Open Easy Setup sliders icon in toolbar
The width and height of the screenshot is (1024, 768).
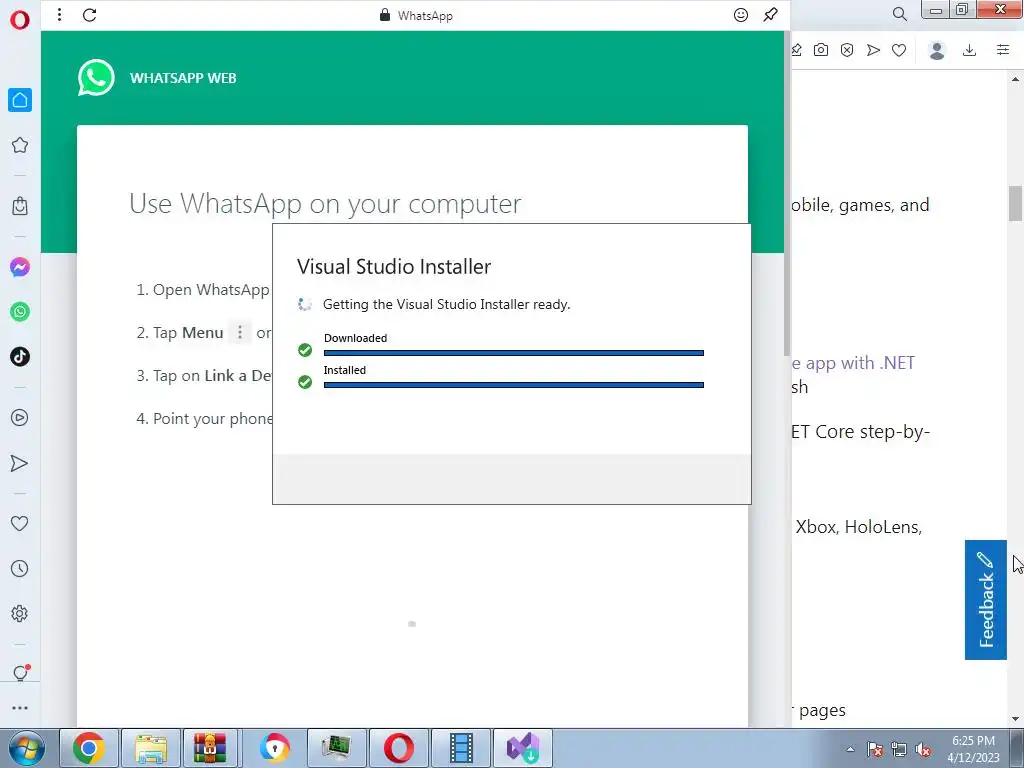click(1003, 50)
